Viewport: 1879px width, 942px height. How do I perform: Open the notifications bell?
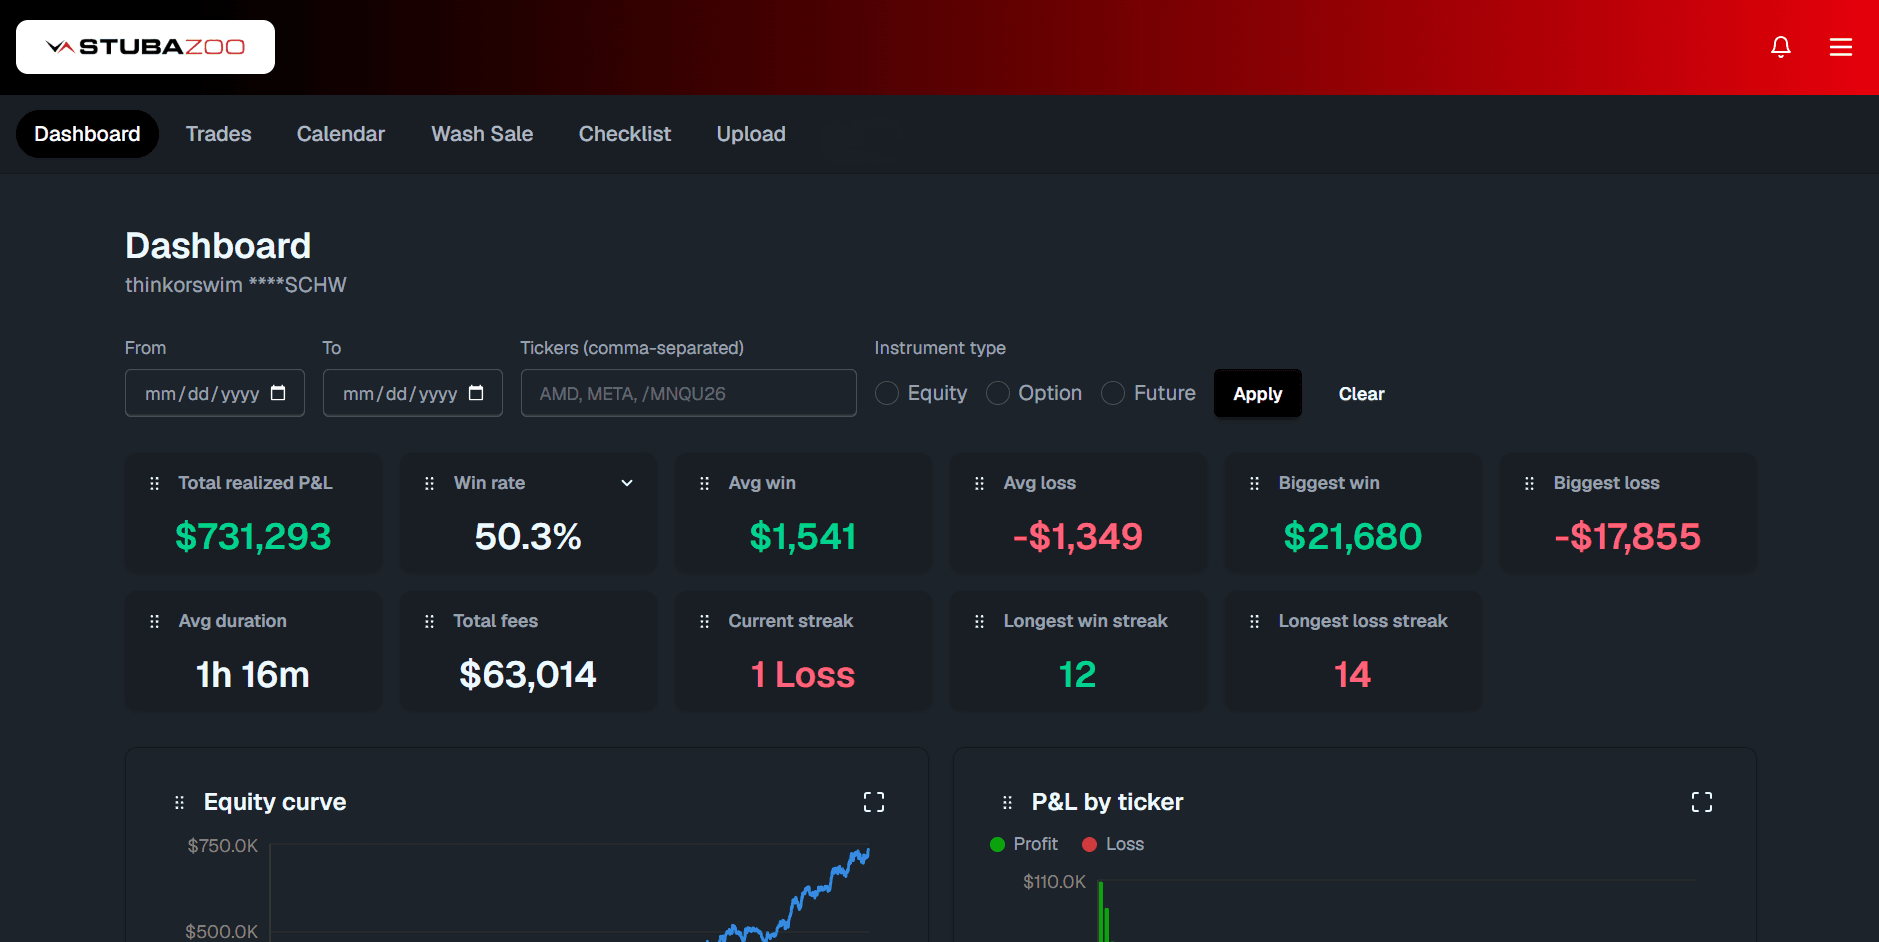(x=1781, y=47)
